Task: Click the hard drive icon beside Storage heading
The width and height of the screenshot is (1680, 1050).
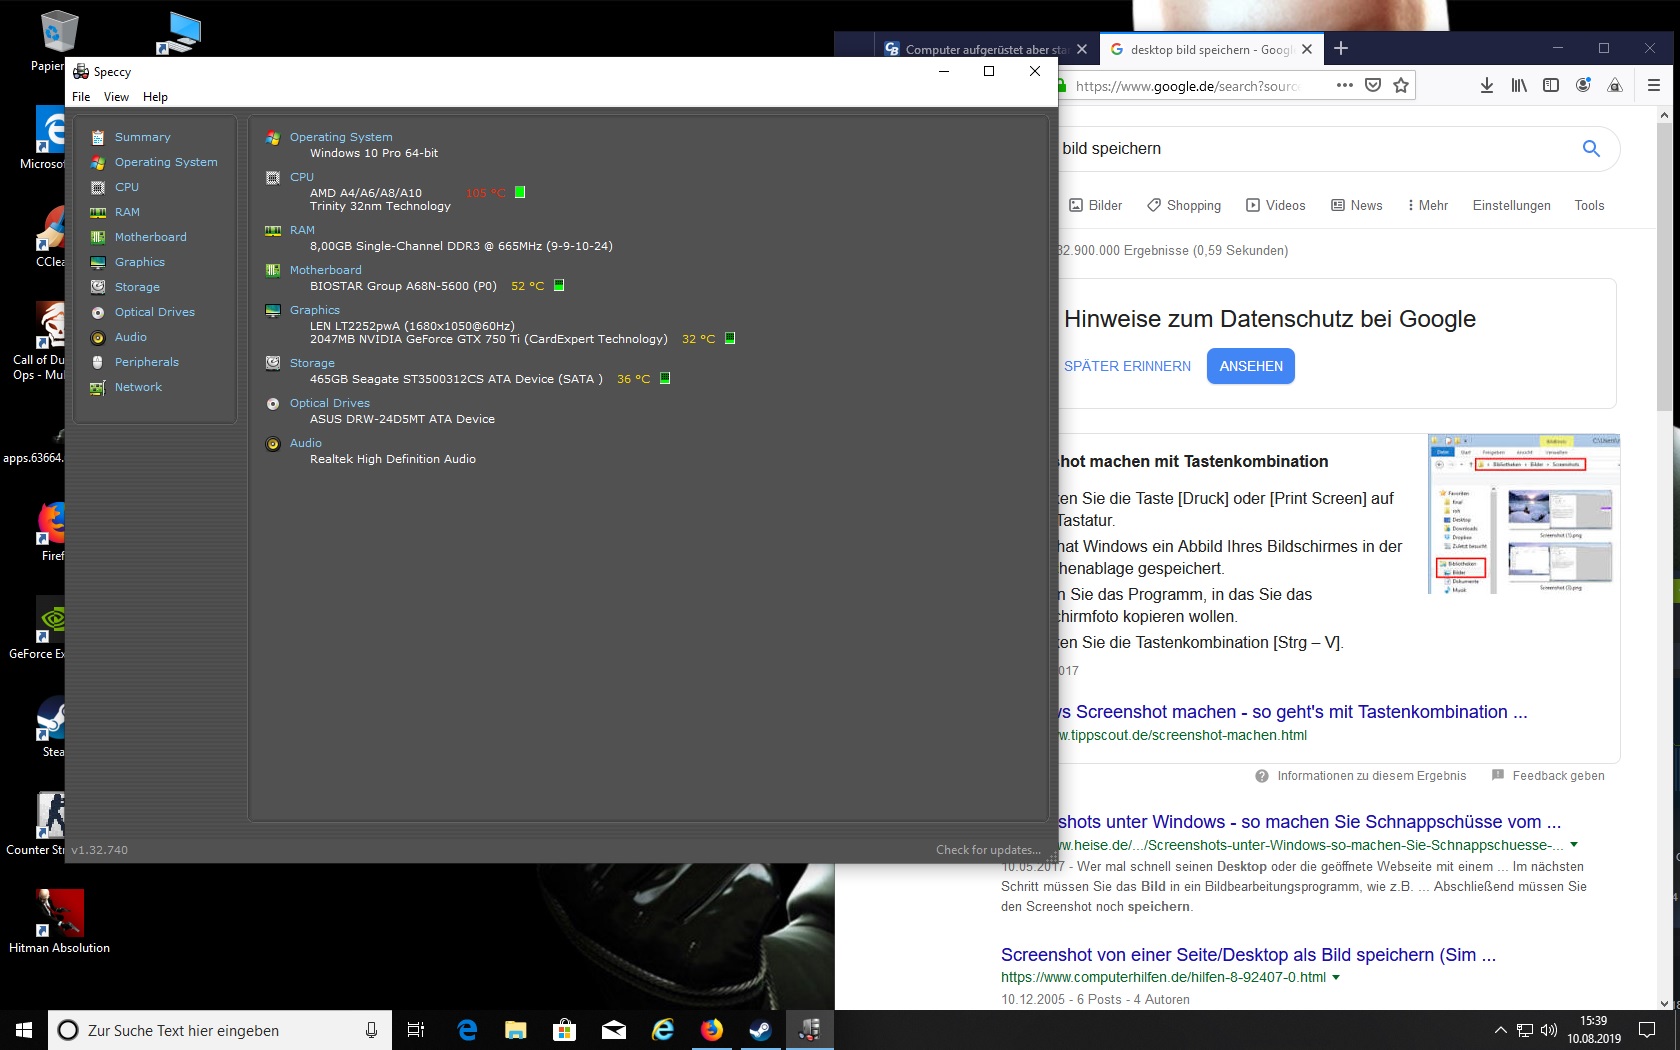Action: (273, 363)
